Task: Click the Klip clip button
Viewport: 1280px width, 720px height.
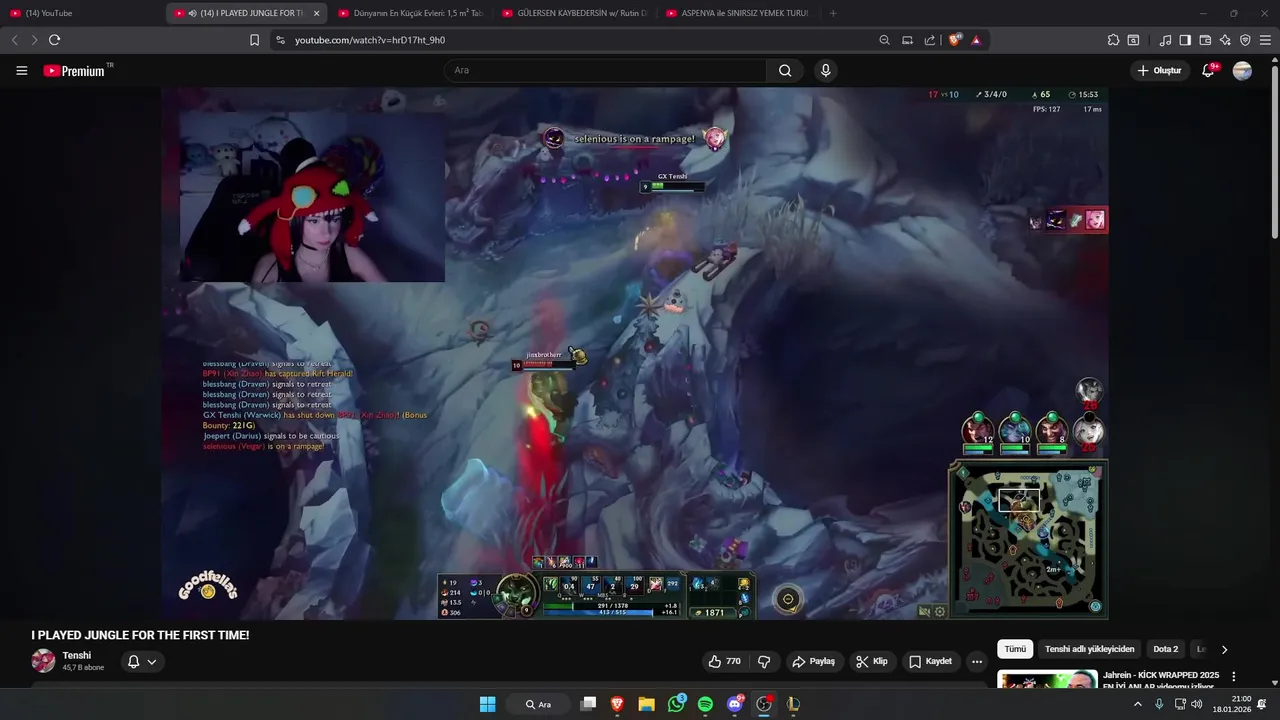Action: click(x=872, y=661)
